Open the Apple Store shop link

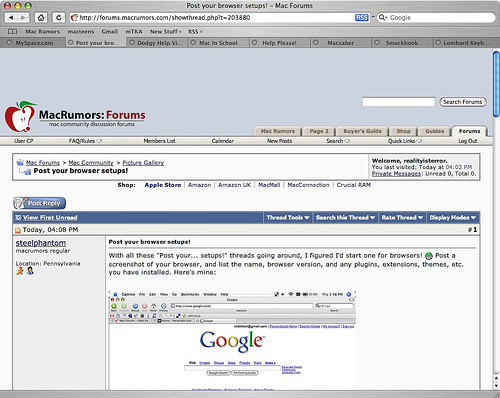(163, 185)
